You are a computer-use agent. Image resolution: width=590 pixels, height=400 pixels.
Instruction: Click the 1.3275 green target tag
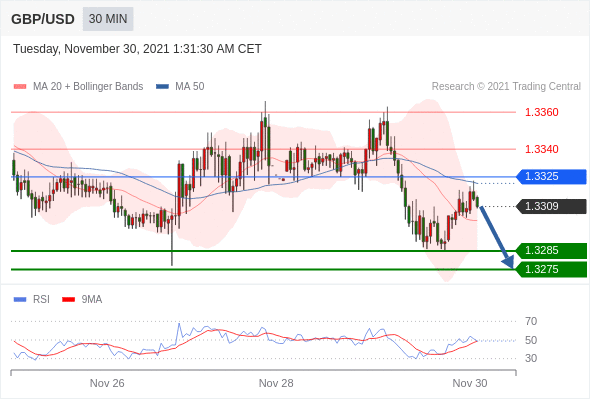tap(551, 269)
